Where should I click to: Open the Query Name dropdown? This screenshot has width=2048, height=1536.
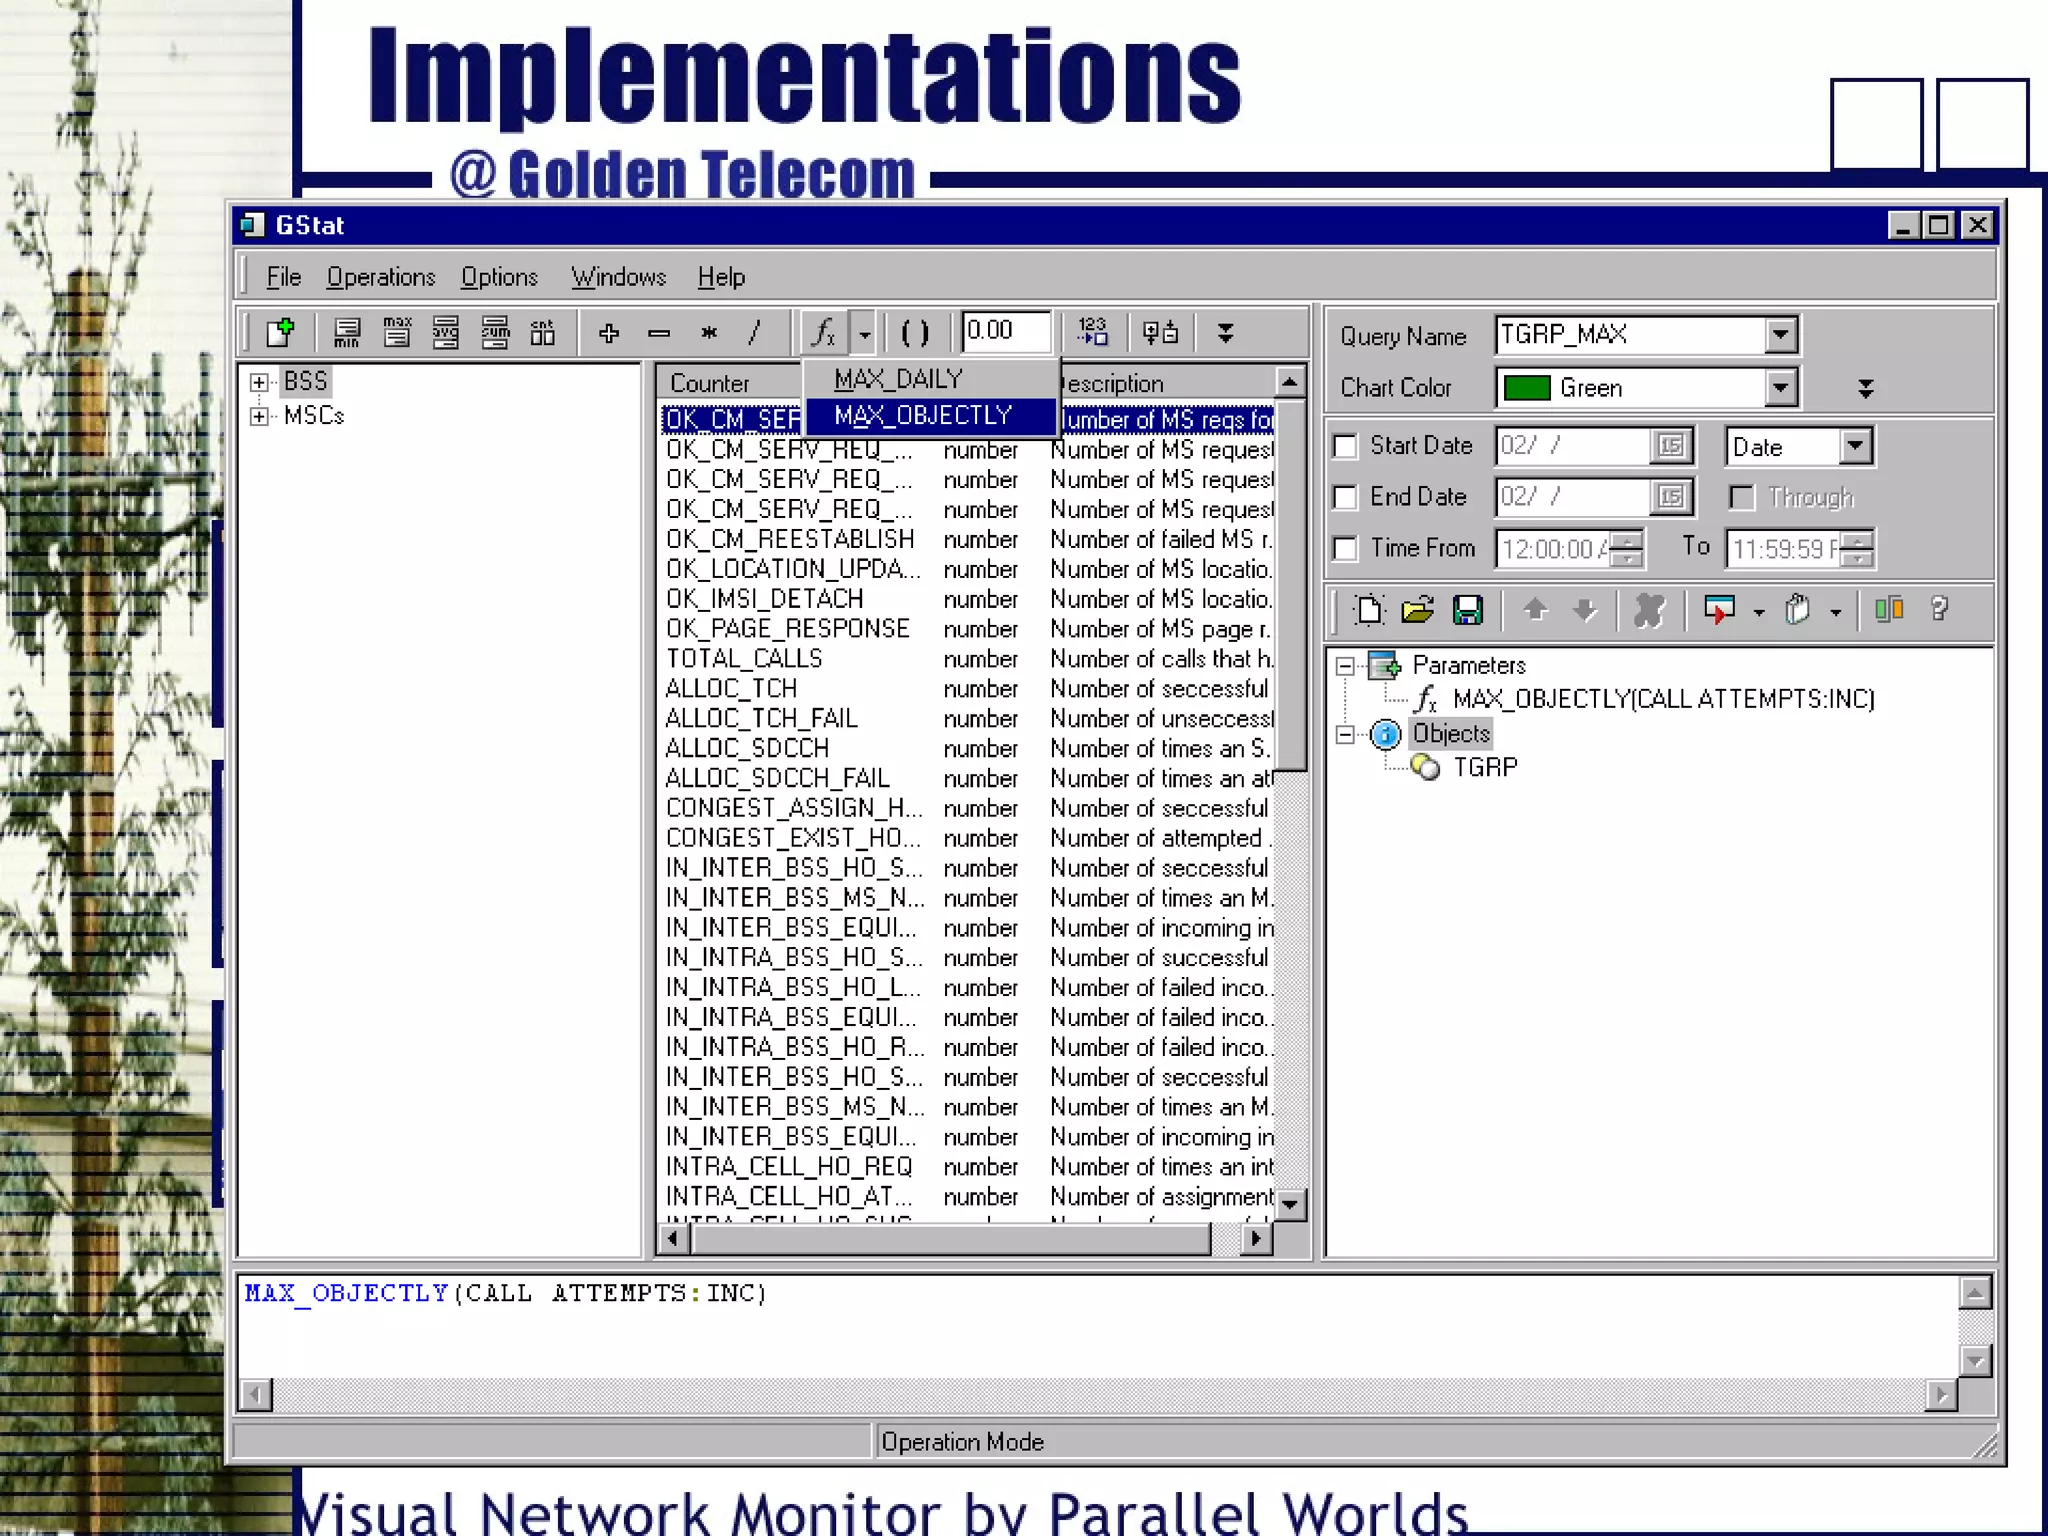pos(1780,335)
